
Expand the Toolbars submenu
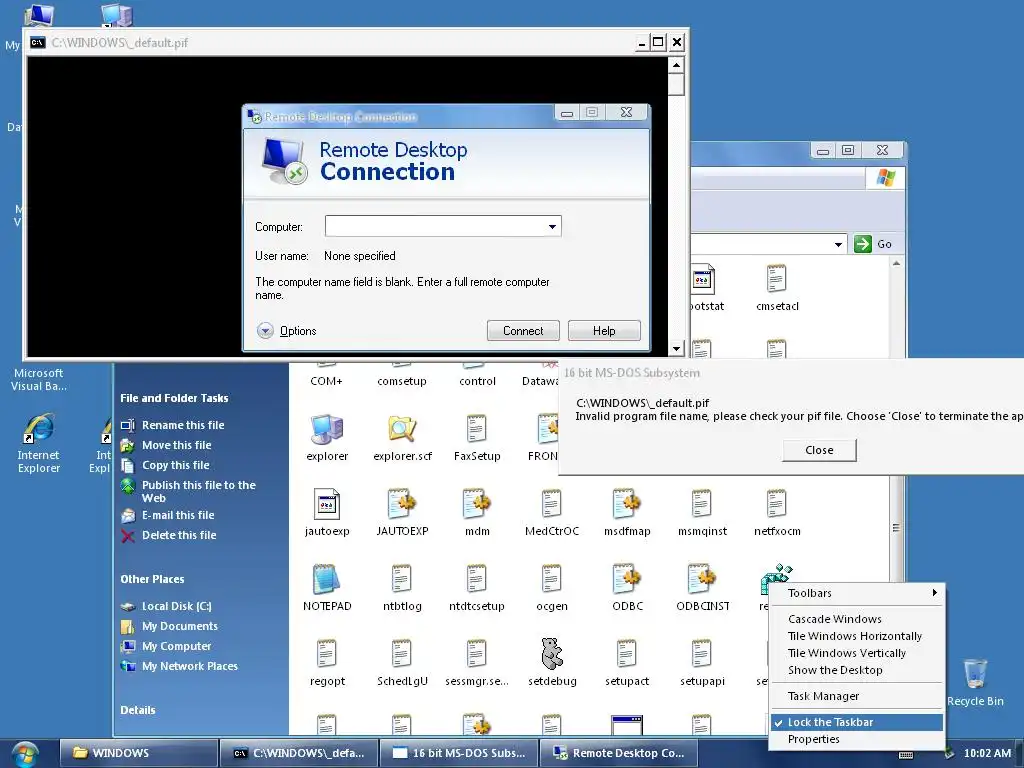coord(857,593)
